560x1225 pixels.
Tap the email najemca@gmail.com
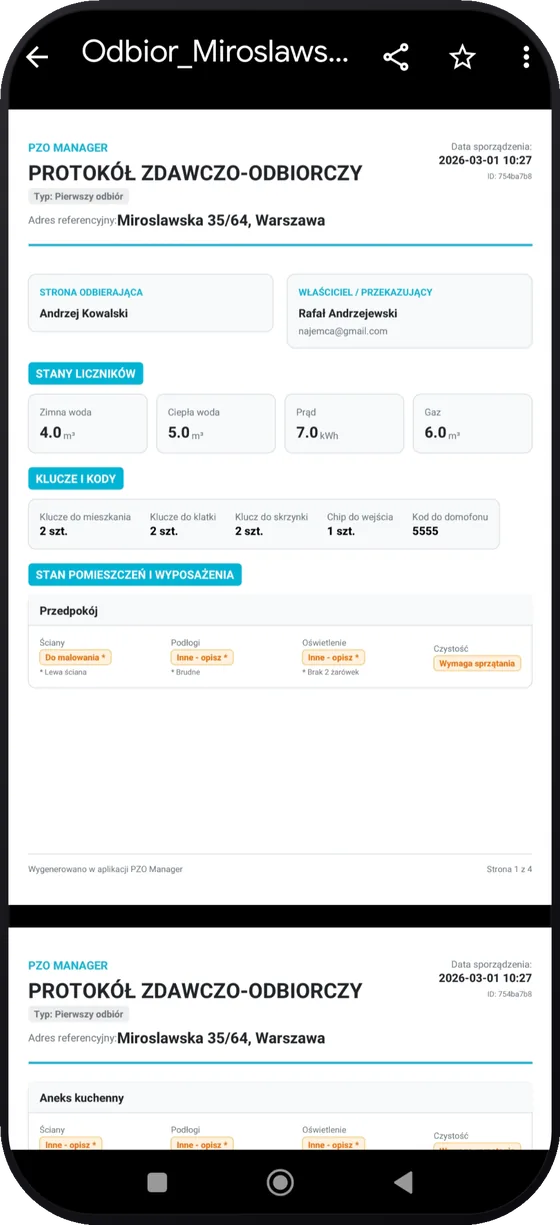343,331
